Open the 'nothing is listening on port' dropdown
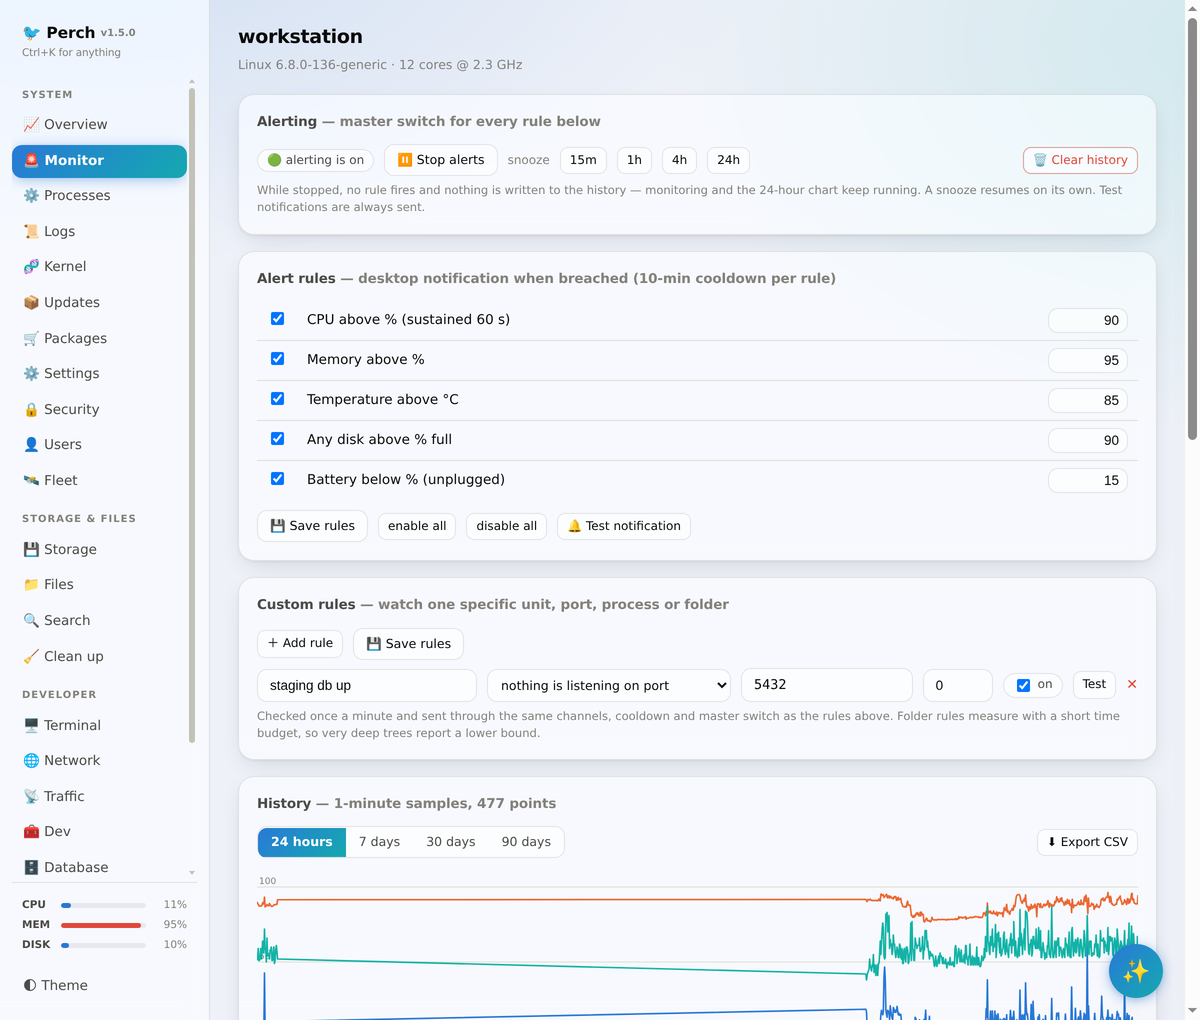Image resolution: width=1200 pixels, height=1020 pixels. point(609,685)
